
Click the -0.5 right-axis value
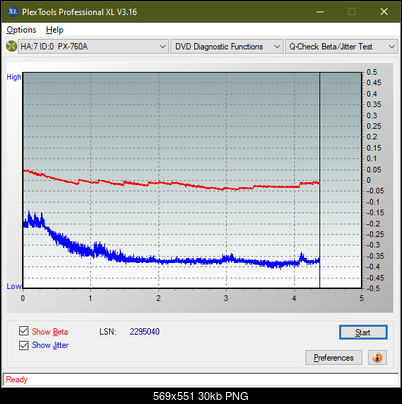pyautogui.click(x=373, y=288)
